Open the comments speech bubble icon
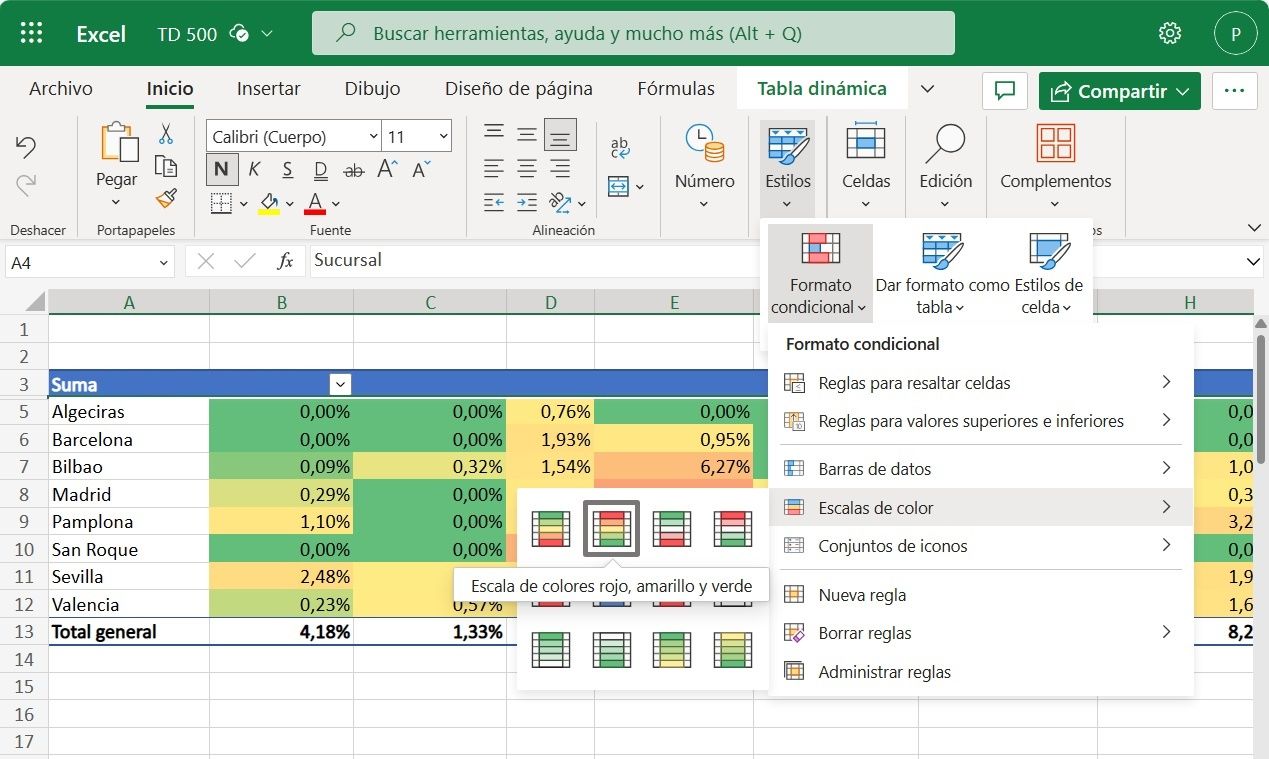The width and height of the screenshot is (1269, 759). click(x=1005, y=91)
